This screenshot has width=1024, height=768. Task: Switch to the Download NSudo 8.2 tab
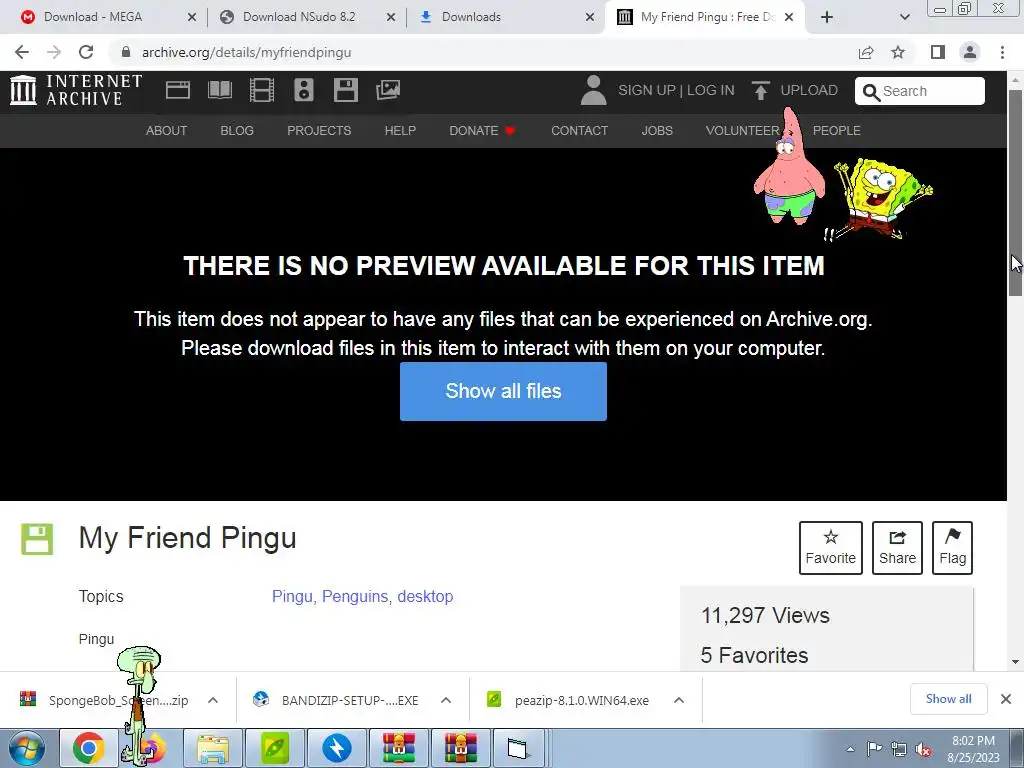click(307, 17)
